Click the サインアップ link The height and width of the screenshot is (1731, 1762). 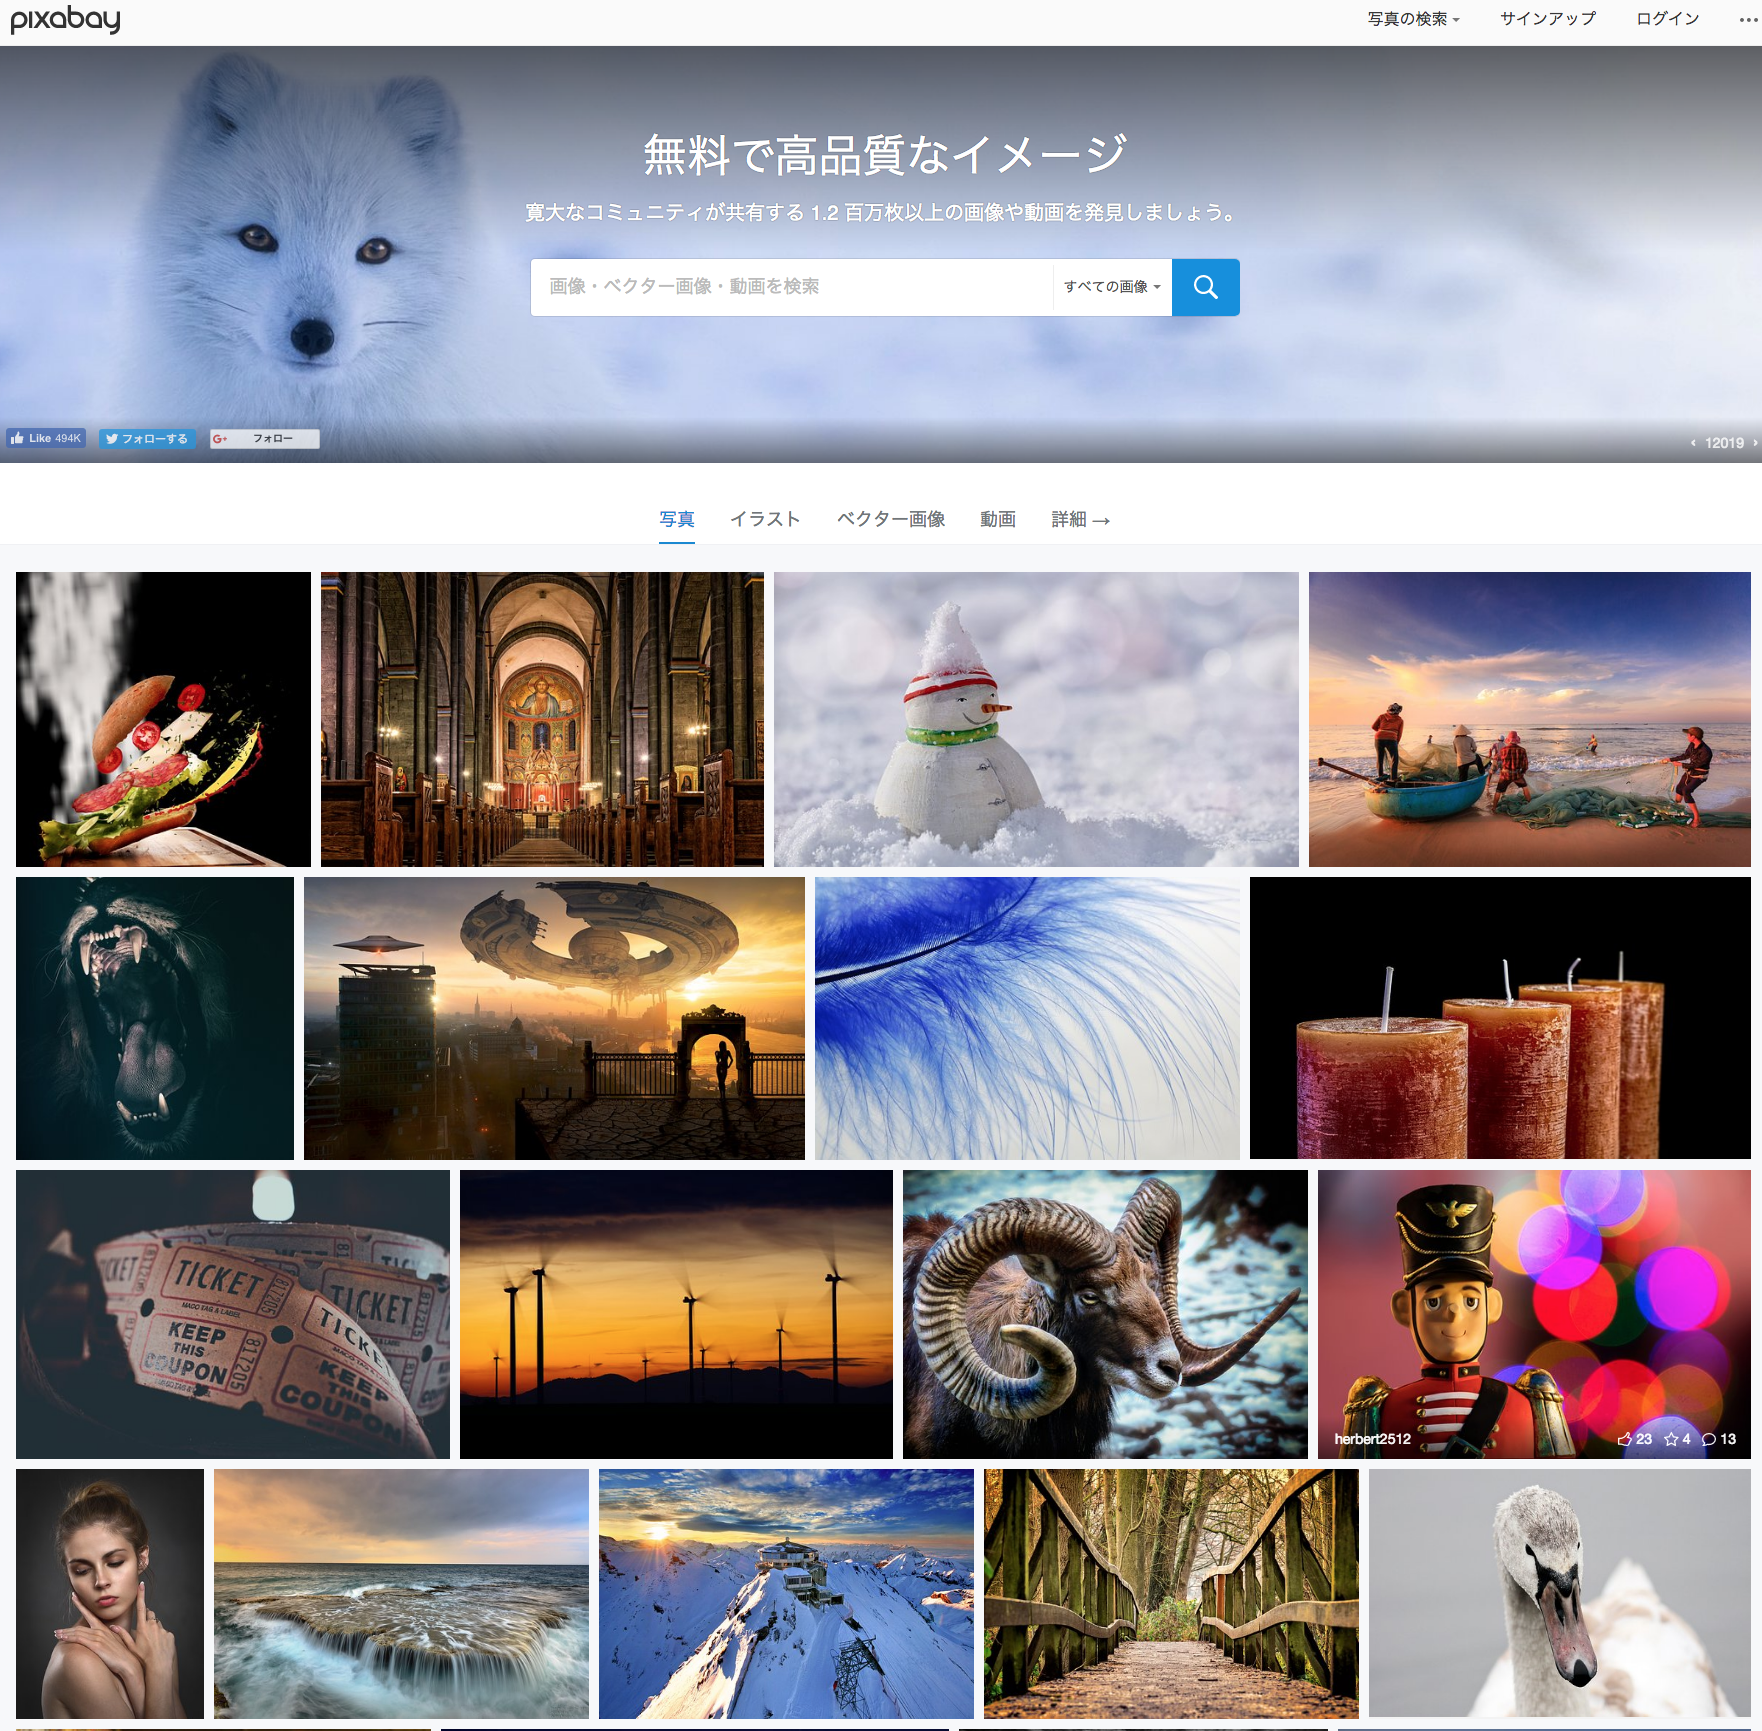coord(1547,19)
